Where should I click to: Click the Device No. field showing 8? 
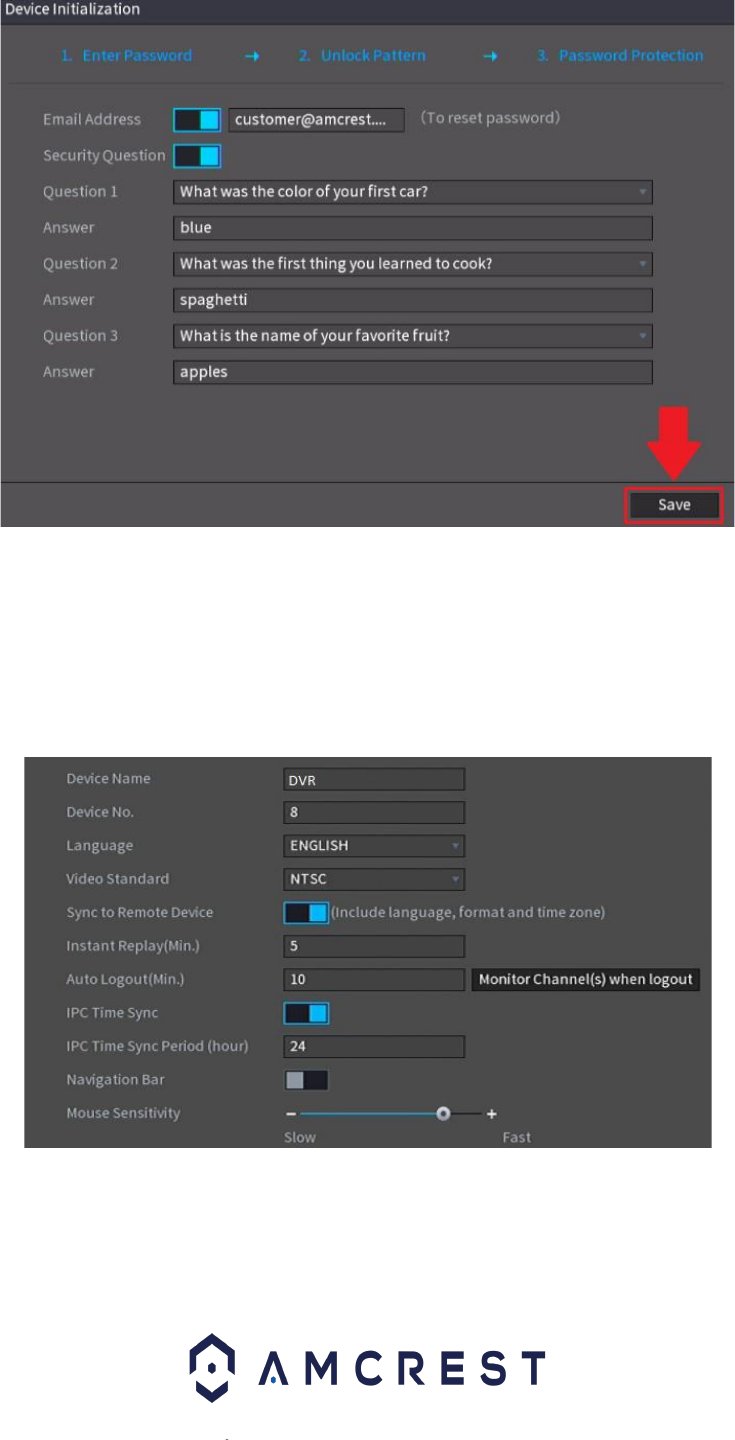pos(374,813)
